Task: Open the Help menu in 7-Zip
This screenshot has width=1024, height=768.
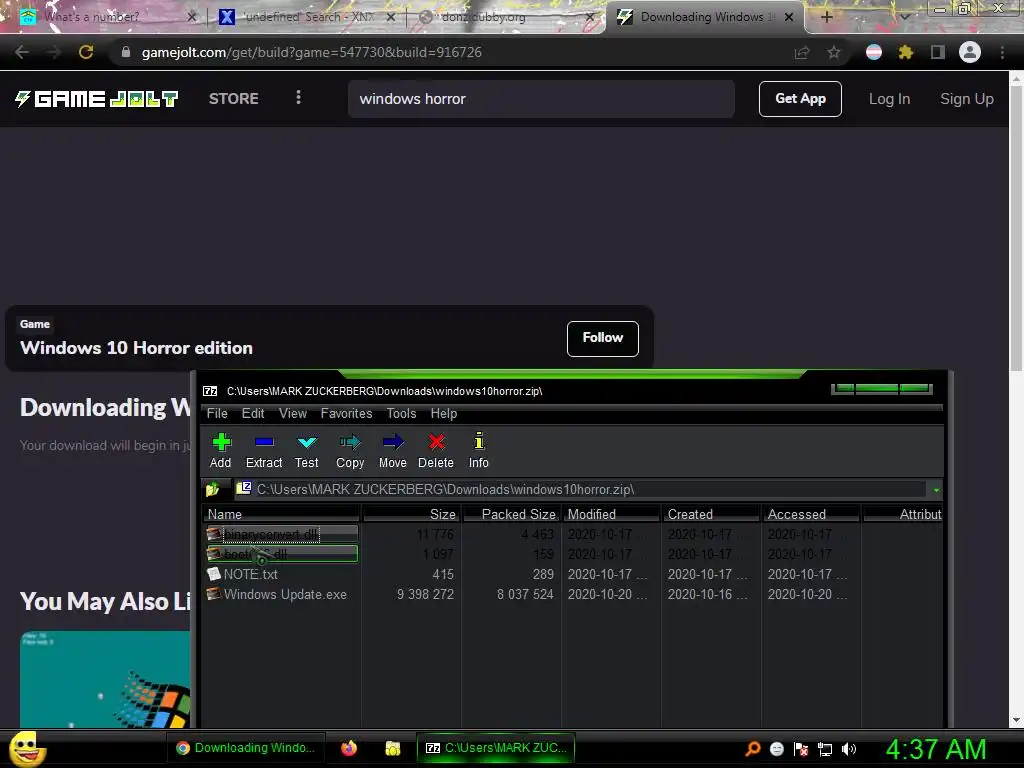Action: tap(443, 413)
